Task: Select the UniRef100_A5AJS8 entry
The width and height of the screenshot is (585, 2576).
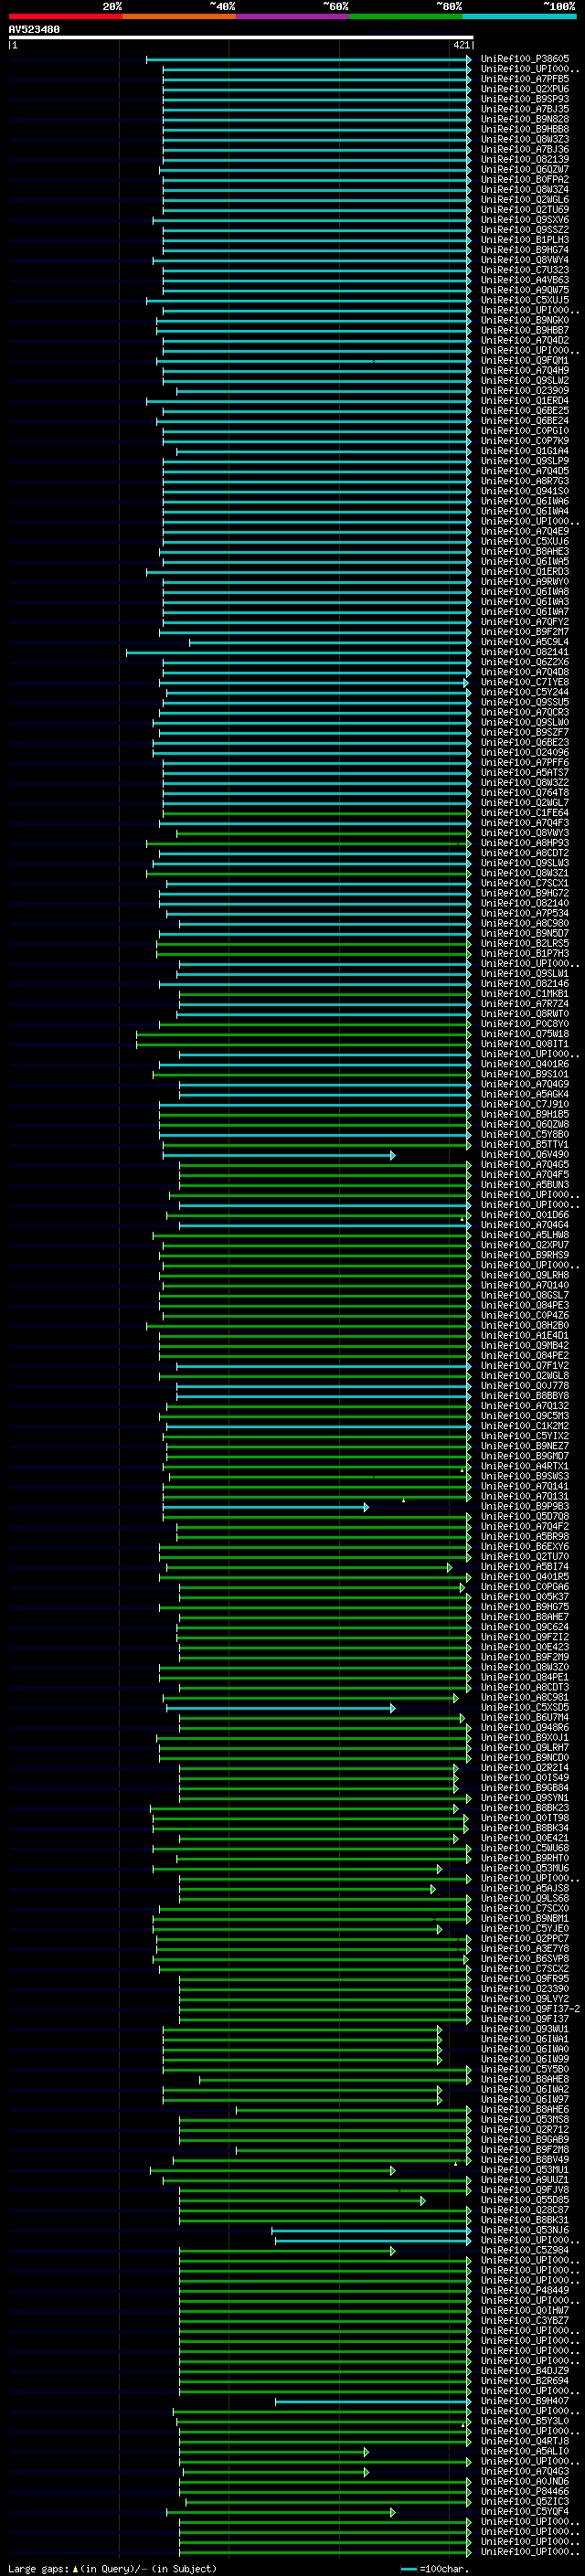Action: tap(525, 1889)
